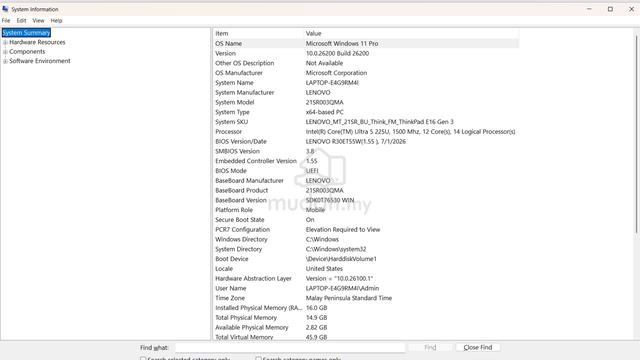The width and height of the screenshot is (640, 360).
Task: Select the Platform Role row label
Action: point(234,210)
